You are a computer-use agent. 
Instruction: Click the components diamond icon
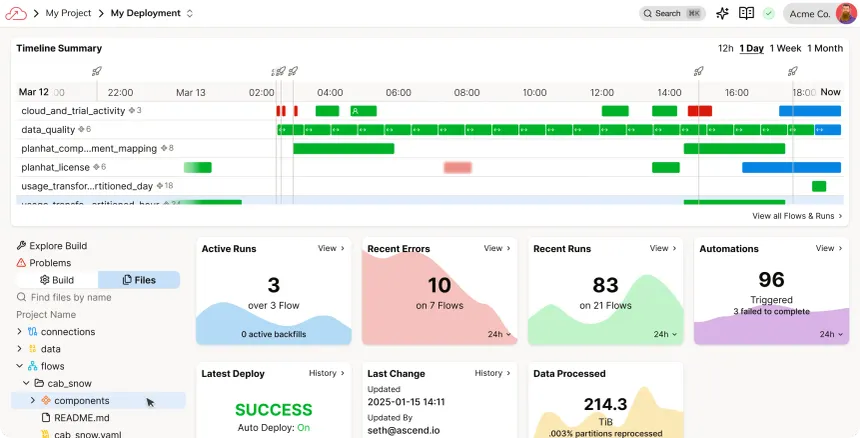tap(46, 401)
